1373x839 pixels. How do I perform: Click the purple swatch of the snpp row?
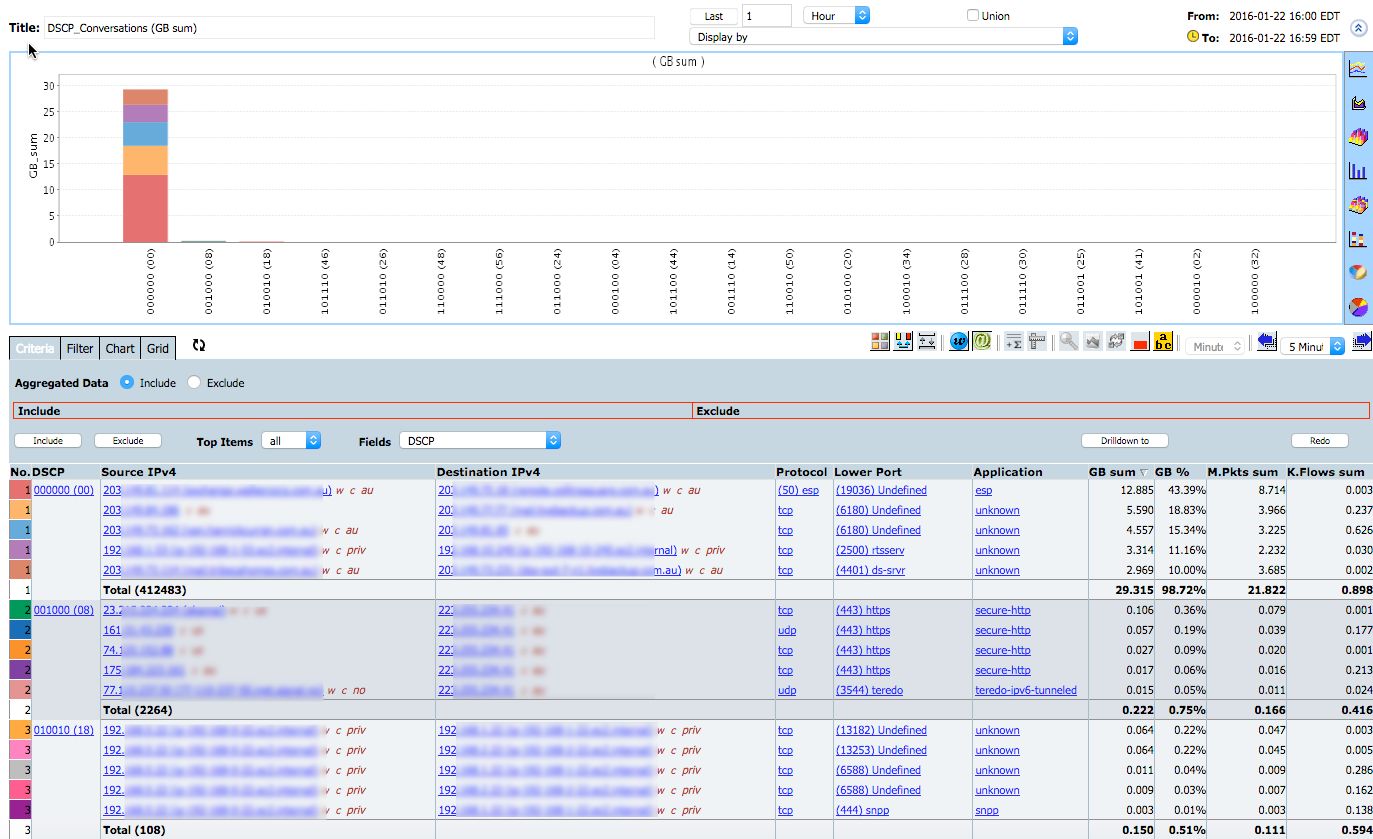[20, 810]
